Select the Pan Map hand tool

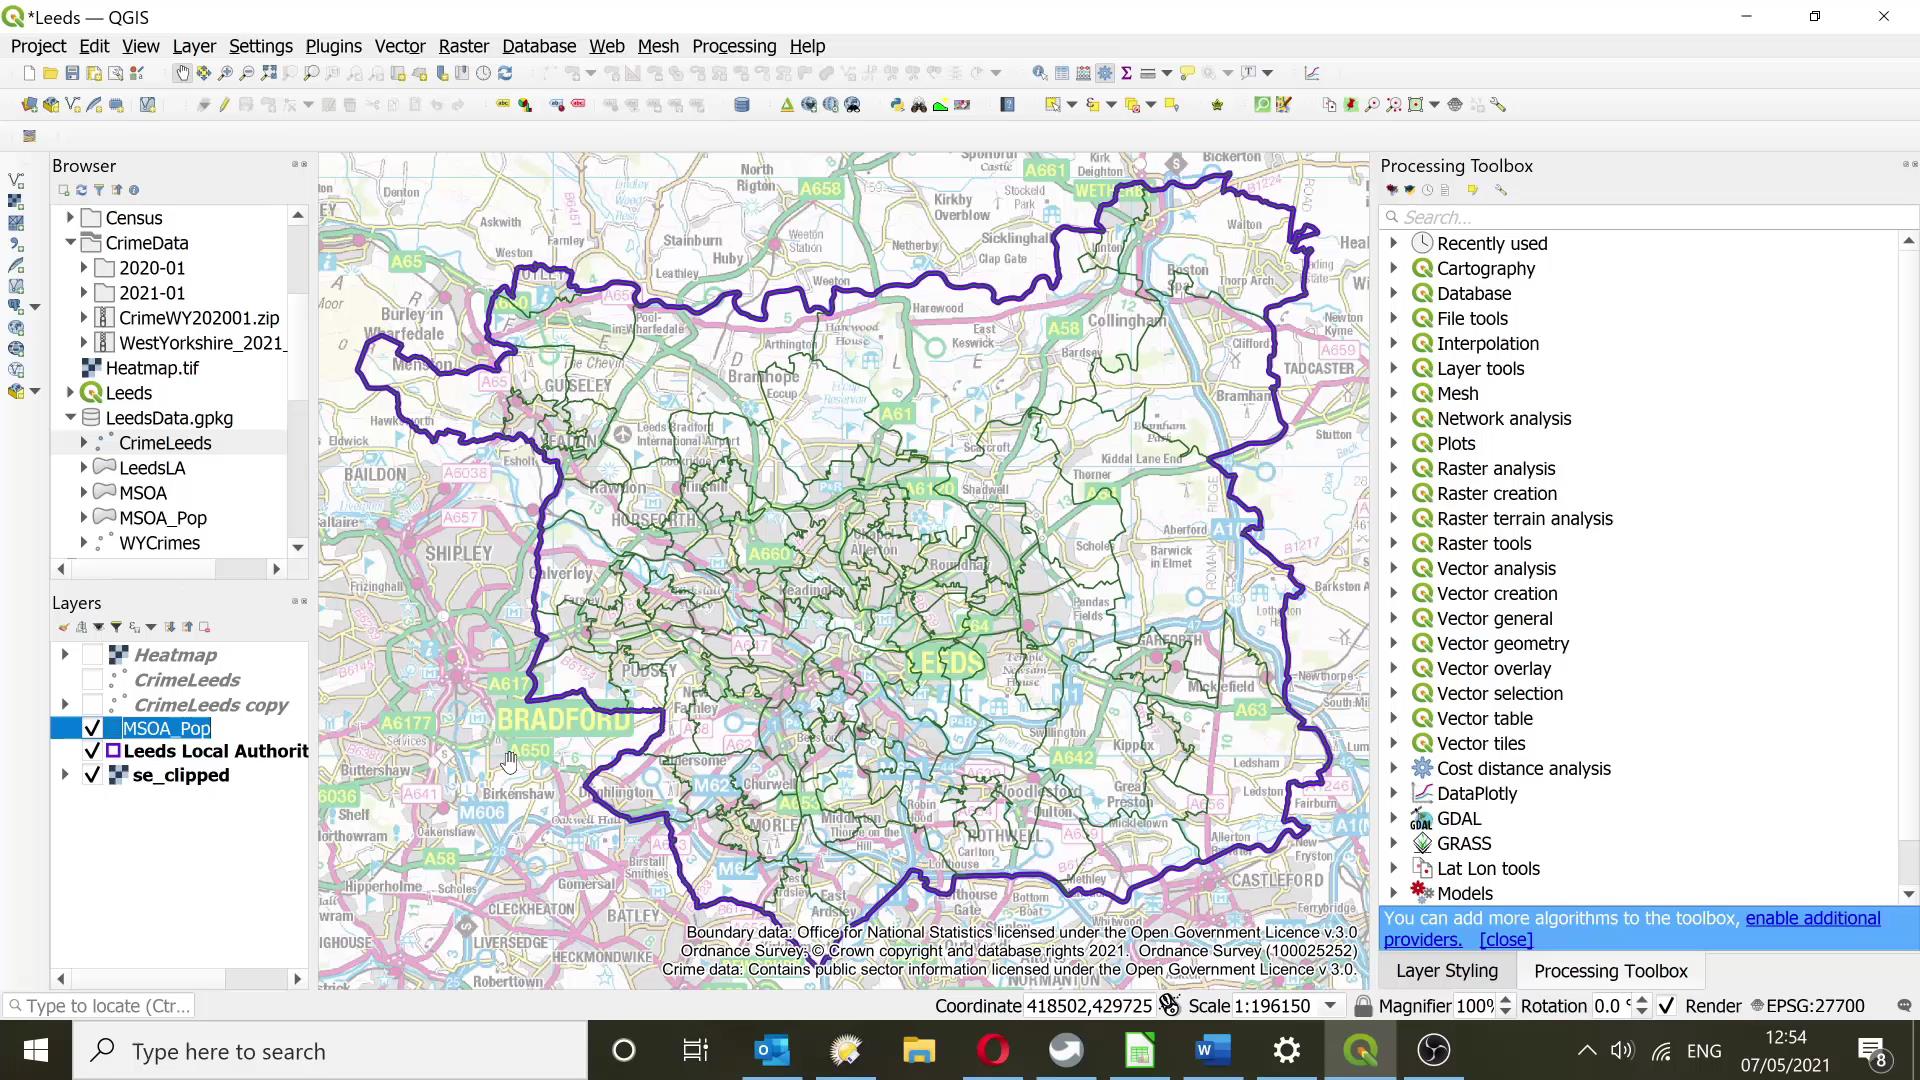coord(182,73)
